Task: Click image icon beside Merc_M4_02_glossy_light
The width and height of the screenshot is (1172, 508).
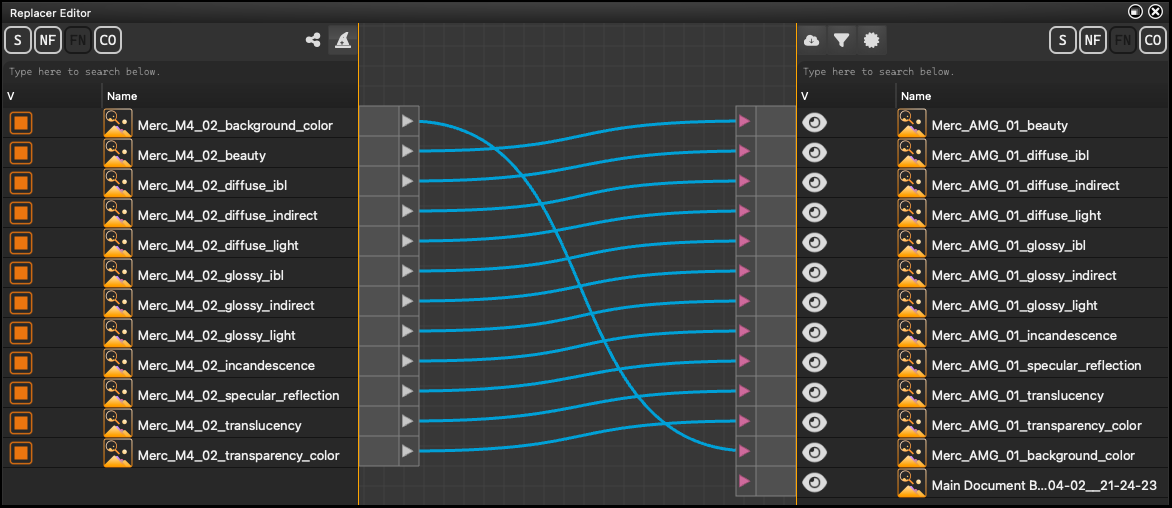Action: [x=117, y=334]
